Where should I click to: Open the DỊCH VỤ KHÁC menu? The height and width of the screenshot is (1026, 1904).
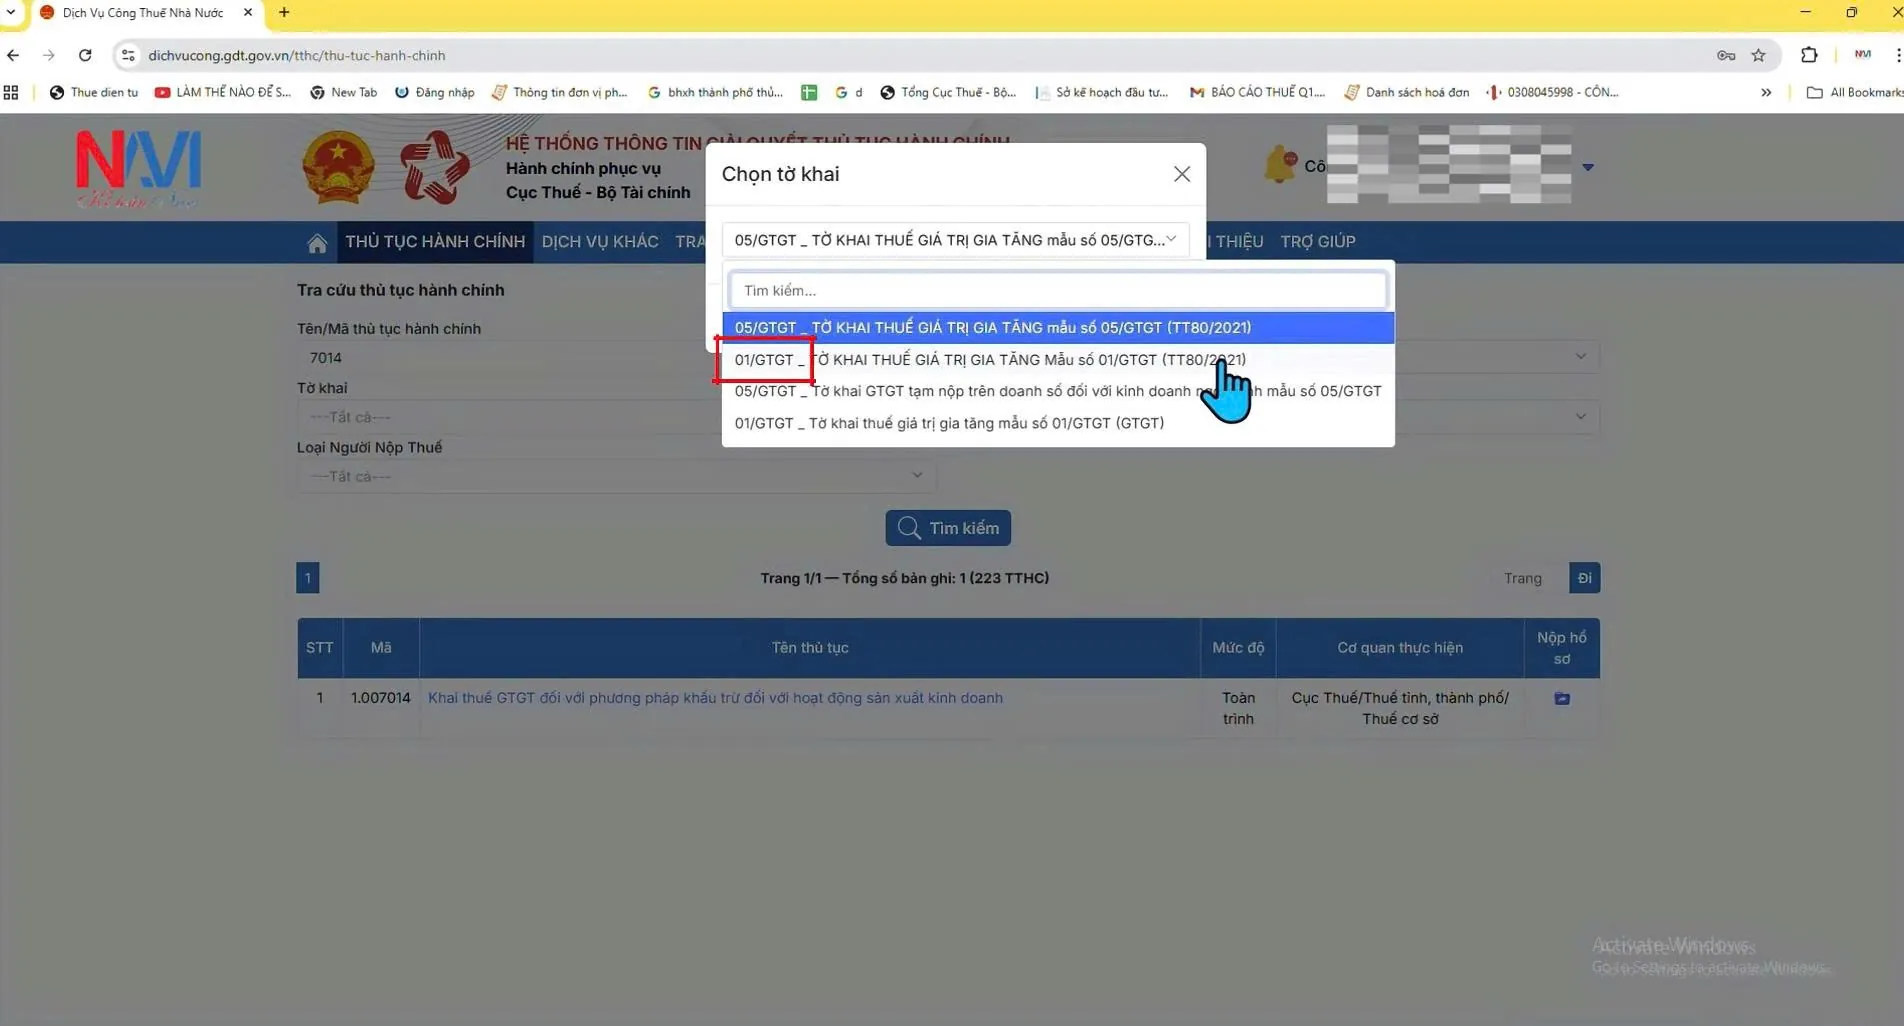click(599, 242)
